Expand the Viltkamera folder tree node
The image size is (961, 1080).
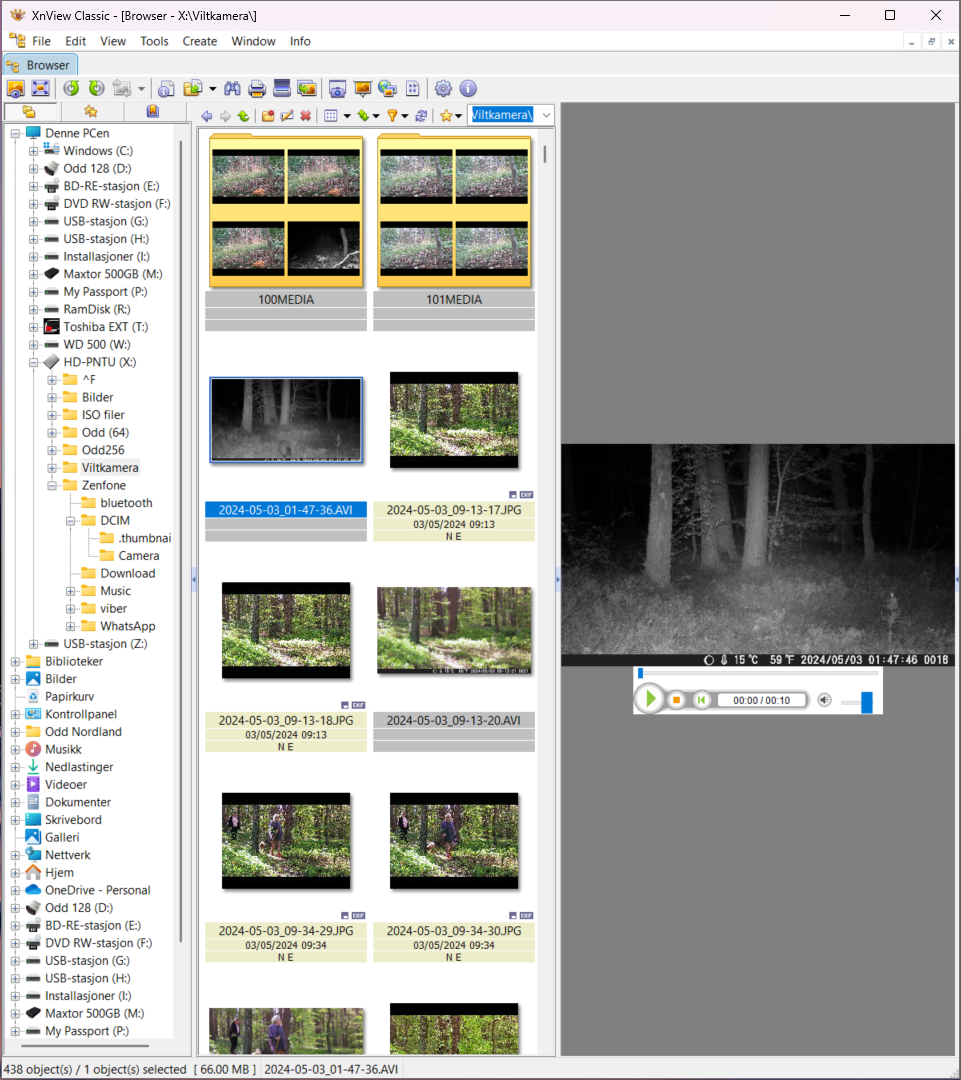(53, 468)
